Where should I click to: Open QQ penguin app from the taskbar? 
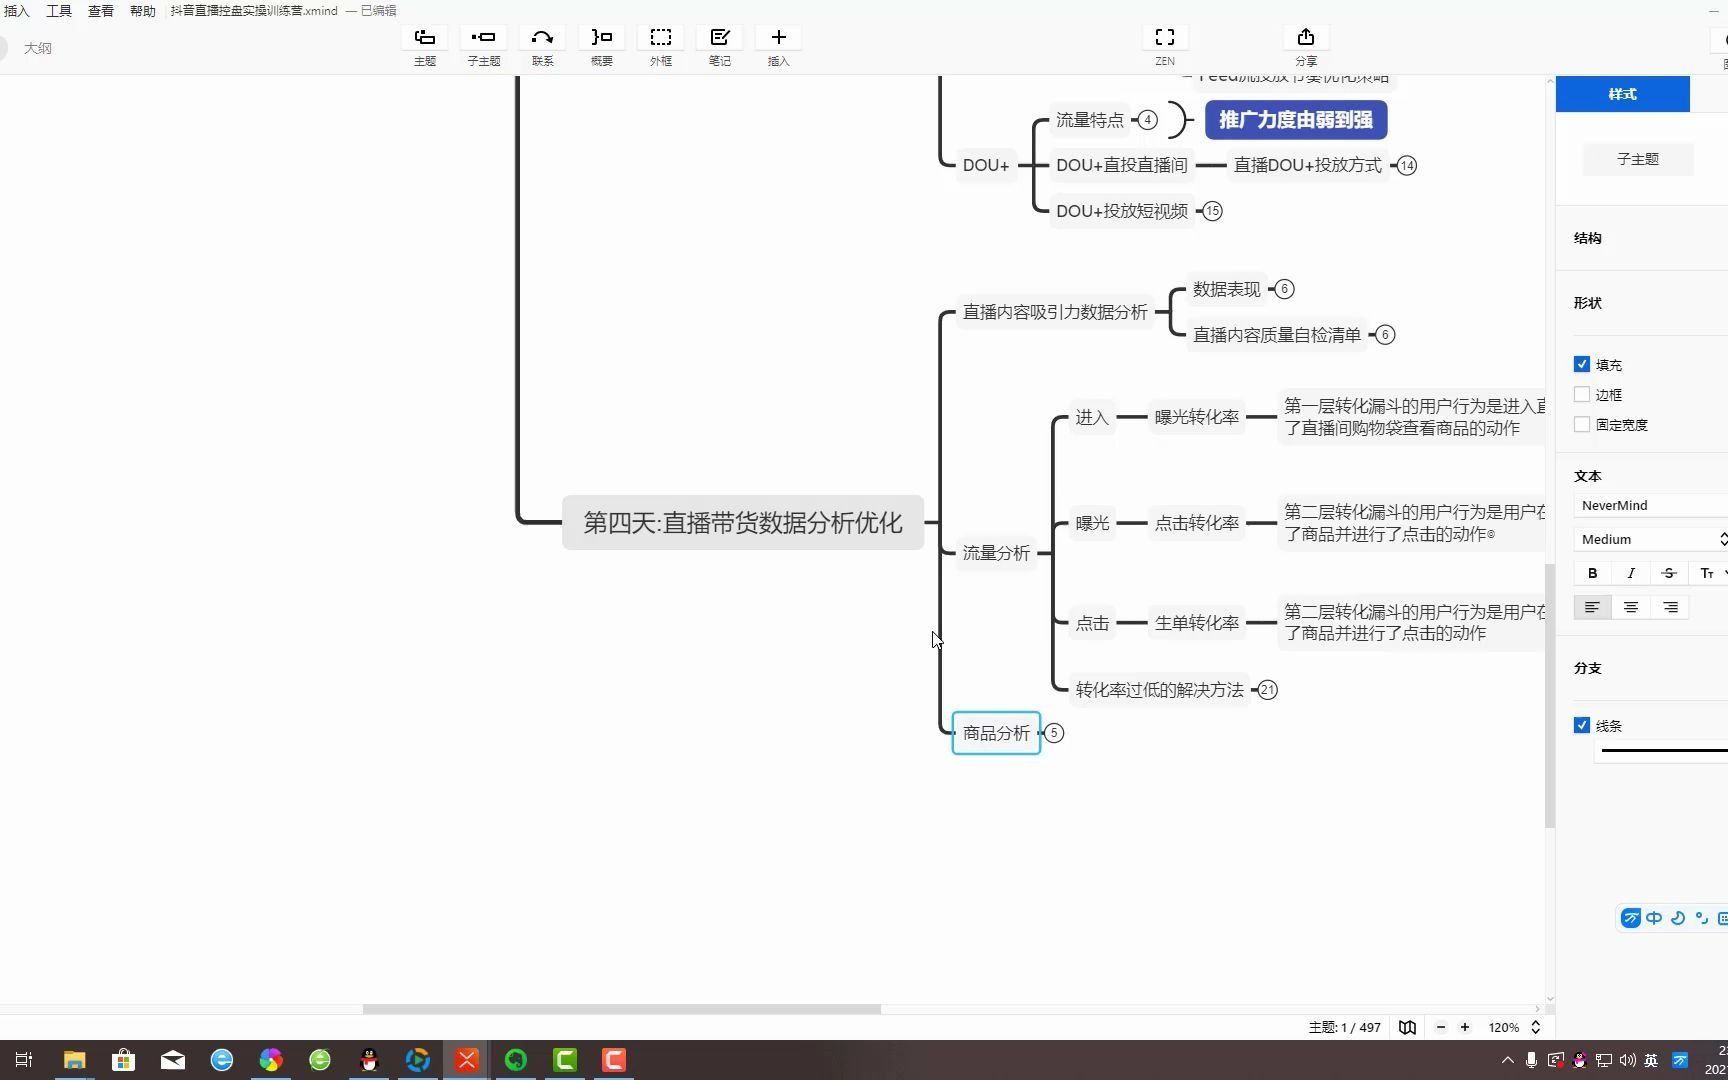pyautogui.click(x=369, y=1060)
